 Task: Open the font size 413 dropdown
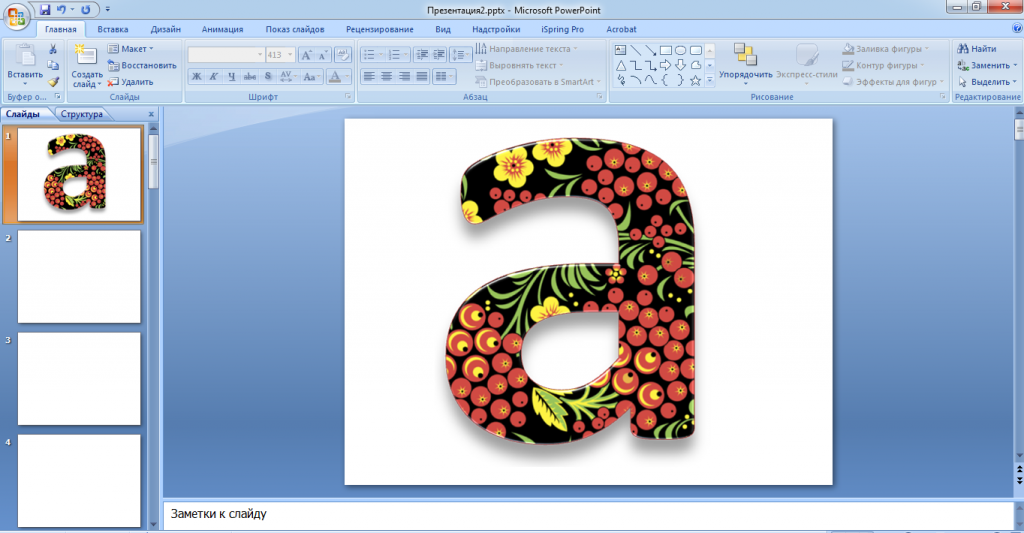coord(280,55)
